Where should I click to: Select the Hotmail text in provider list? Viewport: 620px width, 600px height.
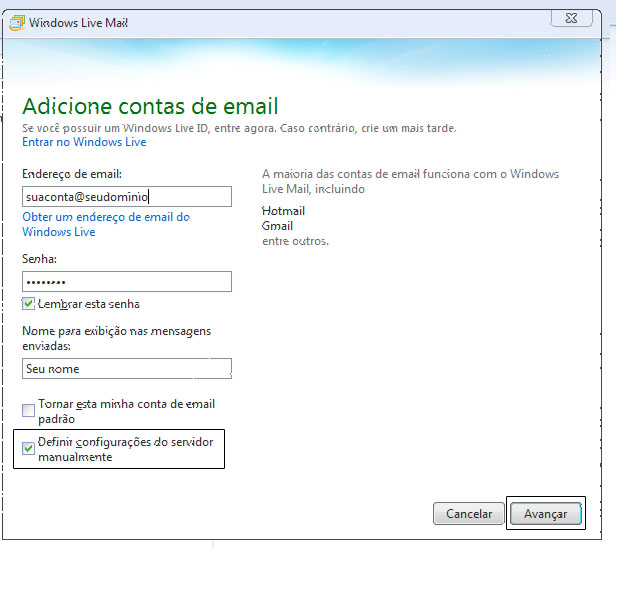pyautogui.click(x=283, y=211)
